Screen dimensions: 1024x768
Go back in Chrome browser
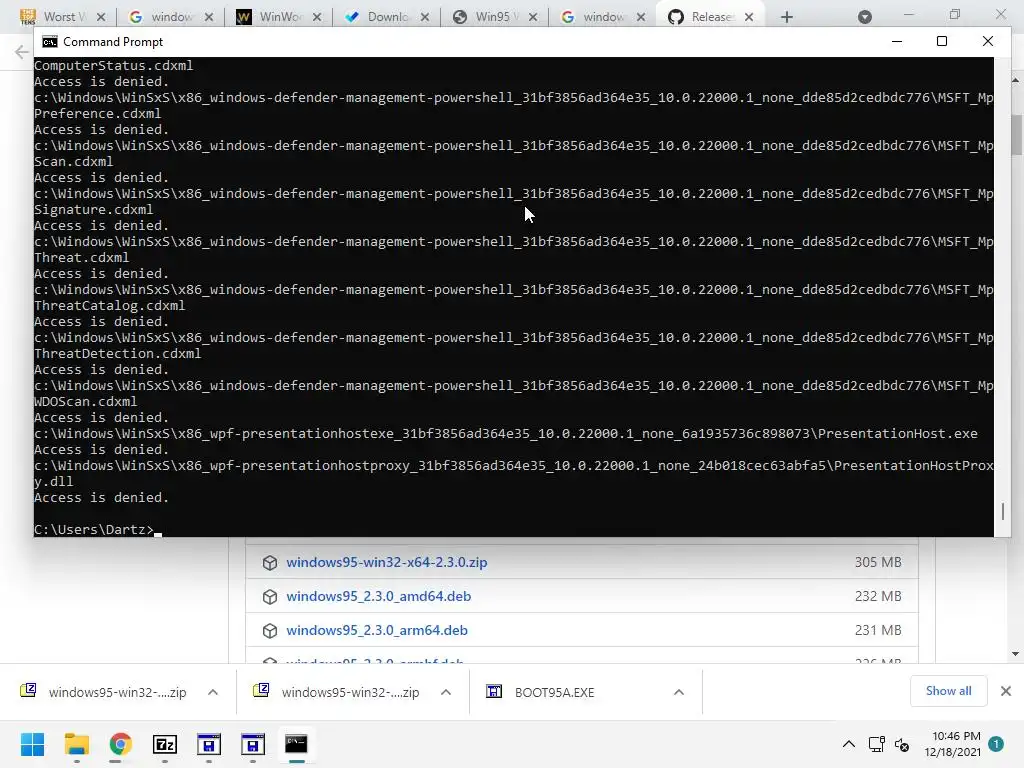coord(22,52)
